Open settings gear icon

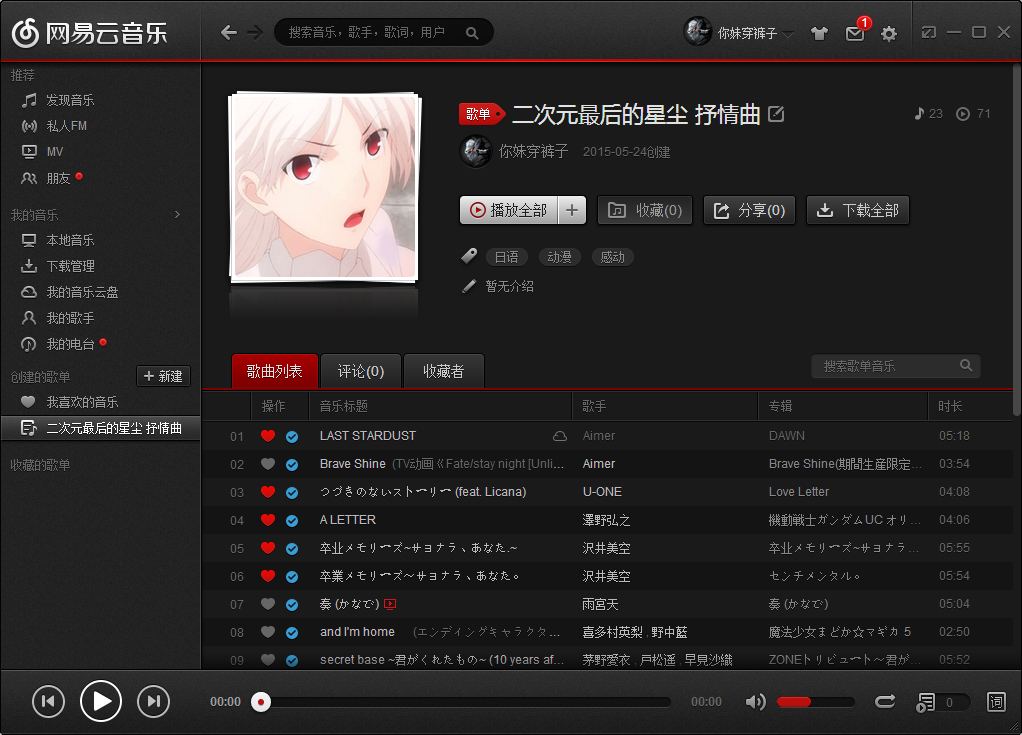click(x=889, y=33)
